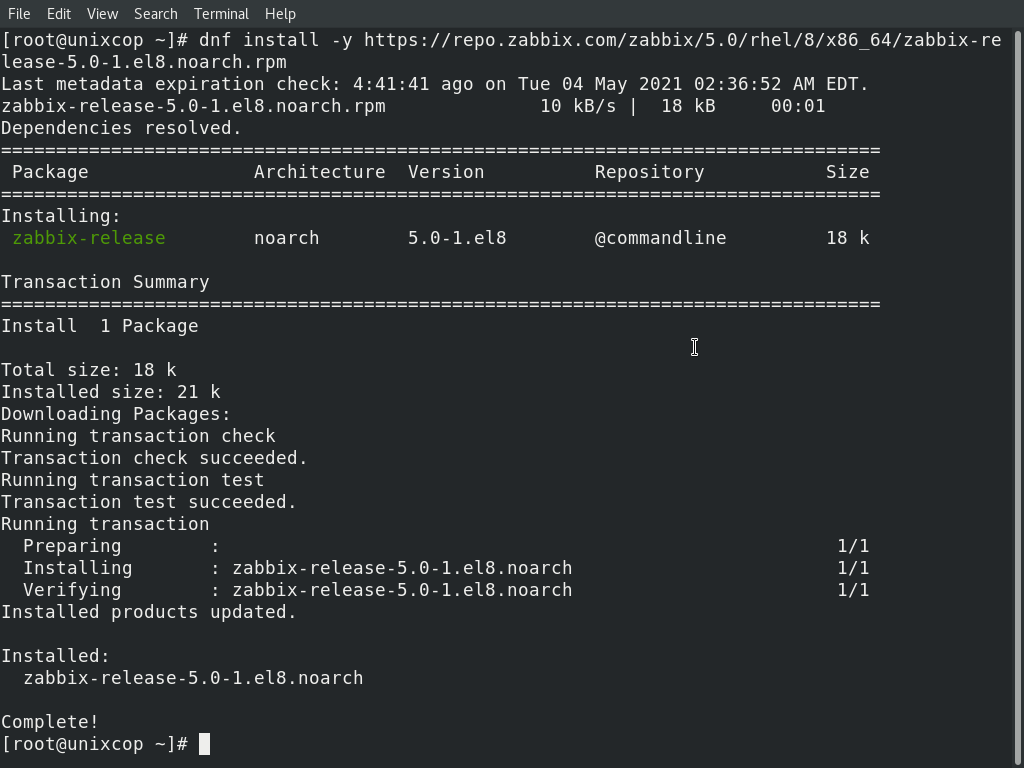Click the block cursor at the last prompt

204,744
